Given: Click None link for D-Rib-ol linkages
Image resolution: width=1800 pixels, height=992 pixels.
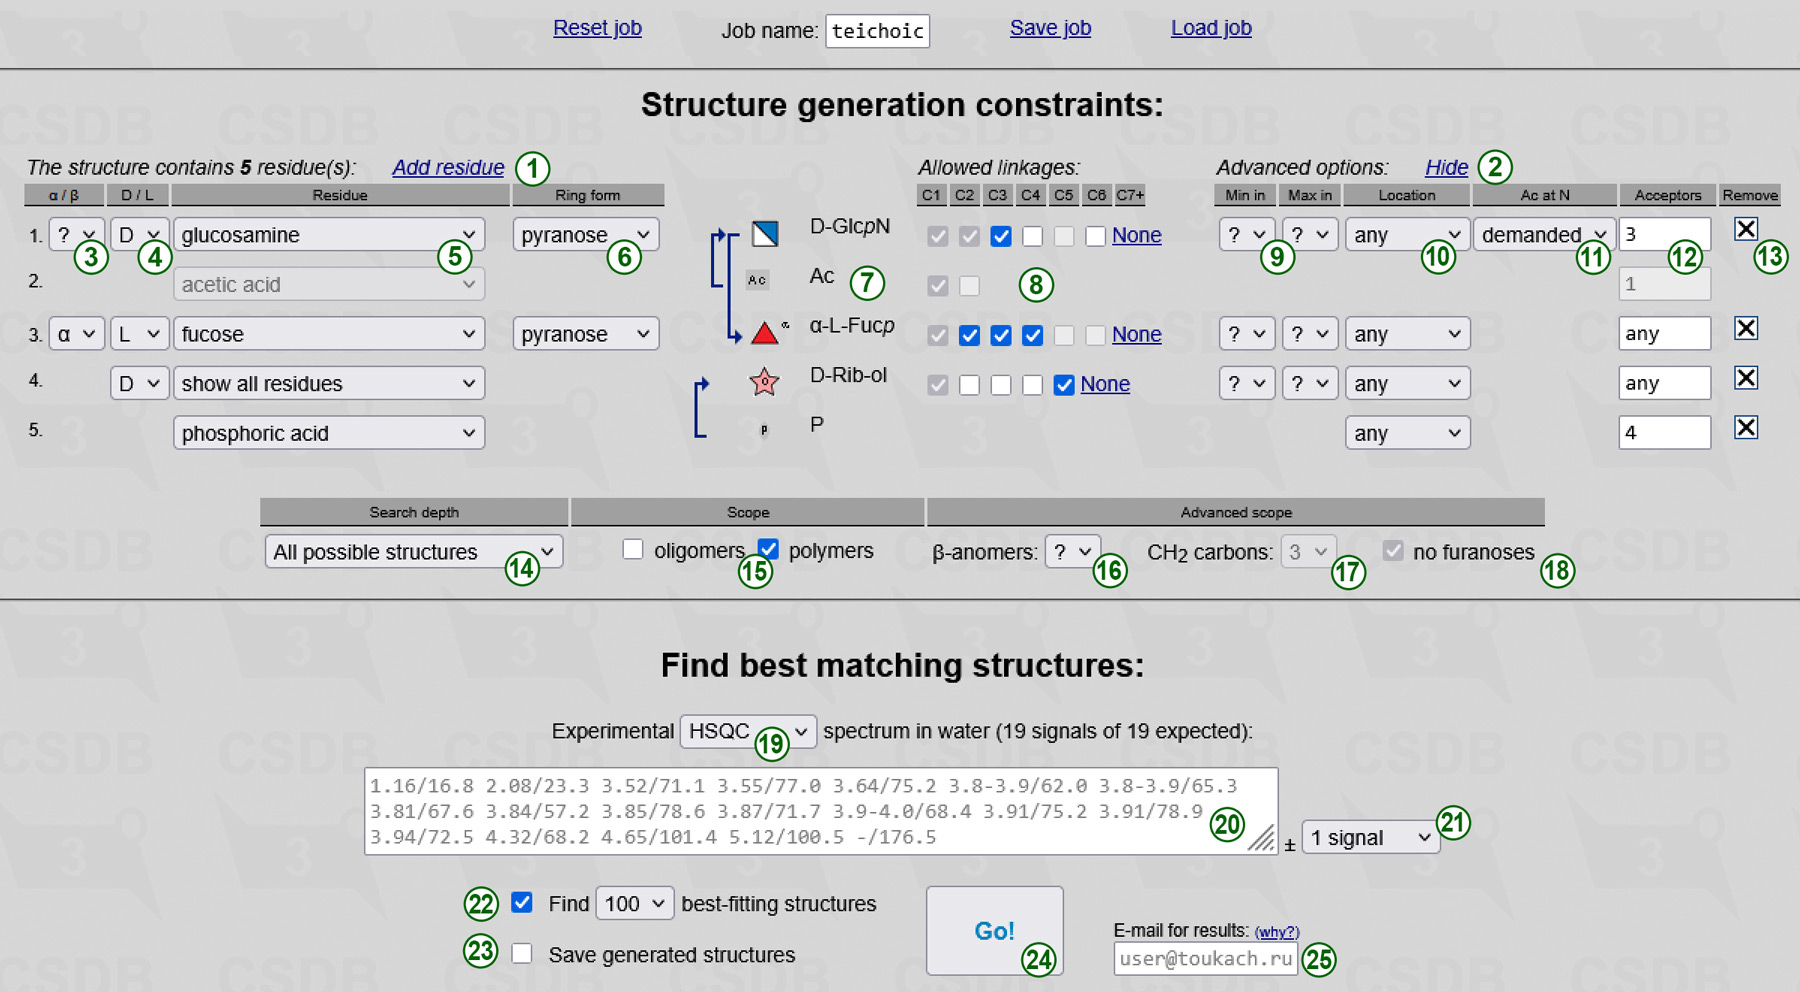Looking at the screenshot, I should (1105, 384).
